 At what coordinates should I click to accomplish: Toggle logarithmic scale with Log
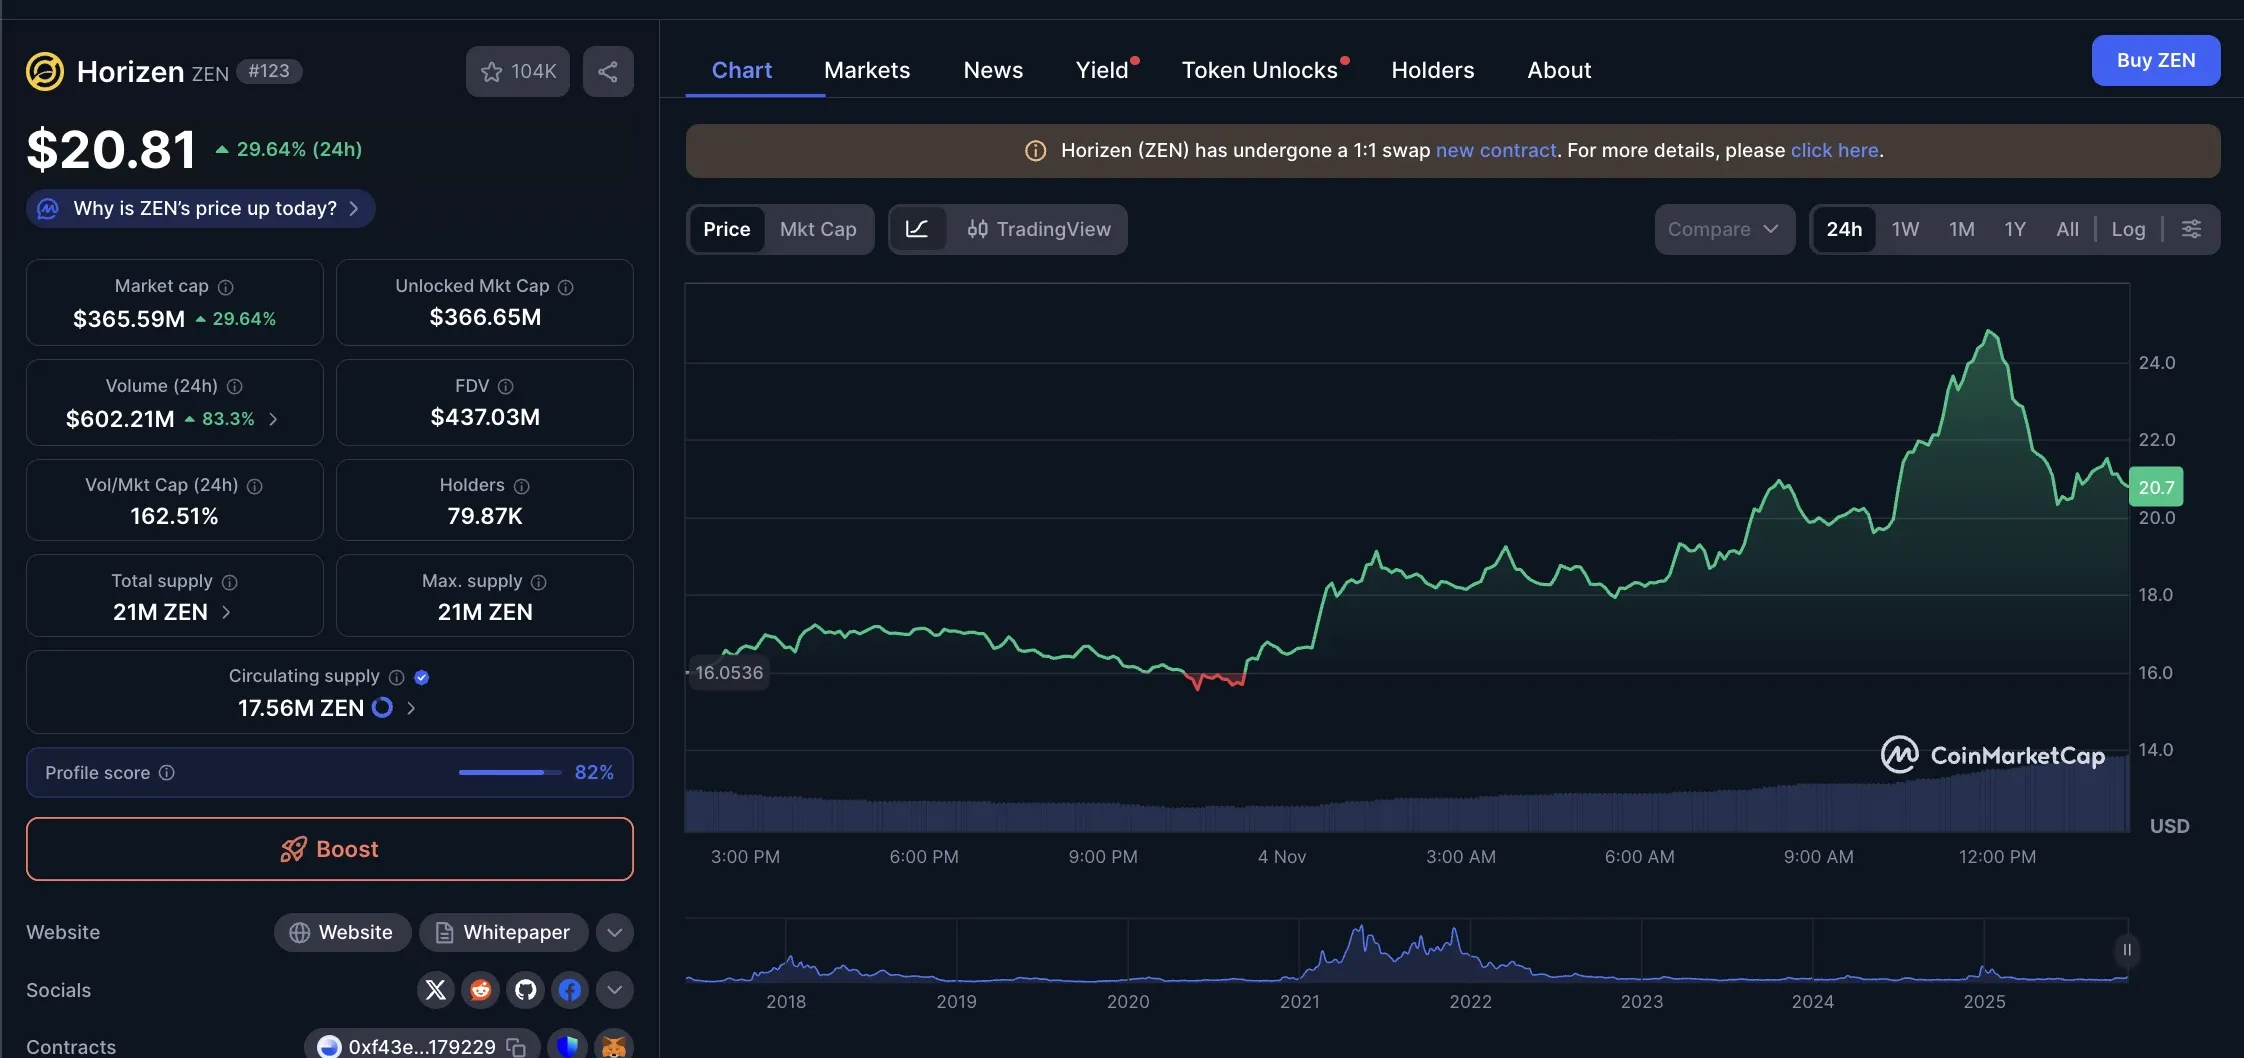(2129, 229)
